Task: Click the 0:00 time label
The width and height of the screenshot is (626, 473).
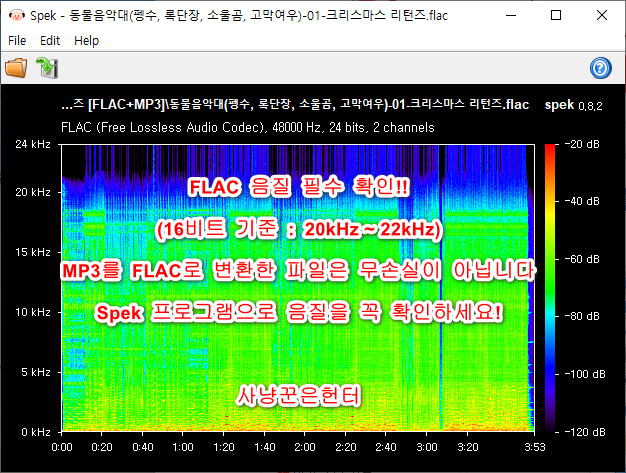Action: pyautogui.click(x=62, y=447)
